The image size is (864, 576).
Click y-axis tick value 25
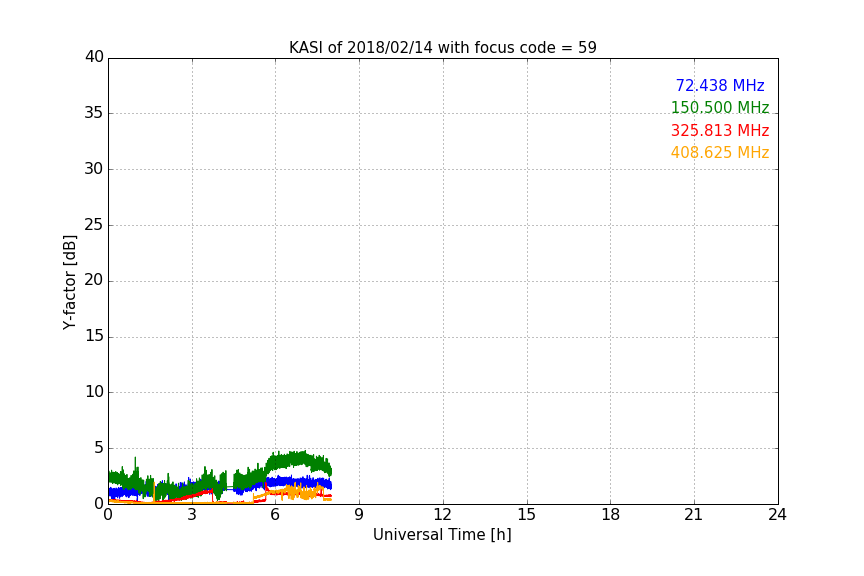(x=94, y=224)
